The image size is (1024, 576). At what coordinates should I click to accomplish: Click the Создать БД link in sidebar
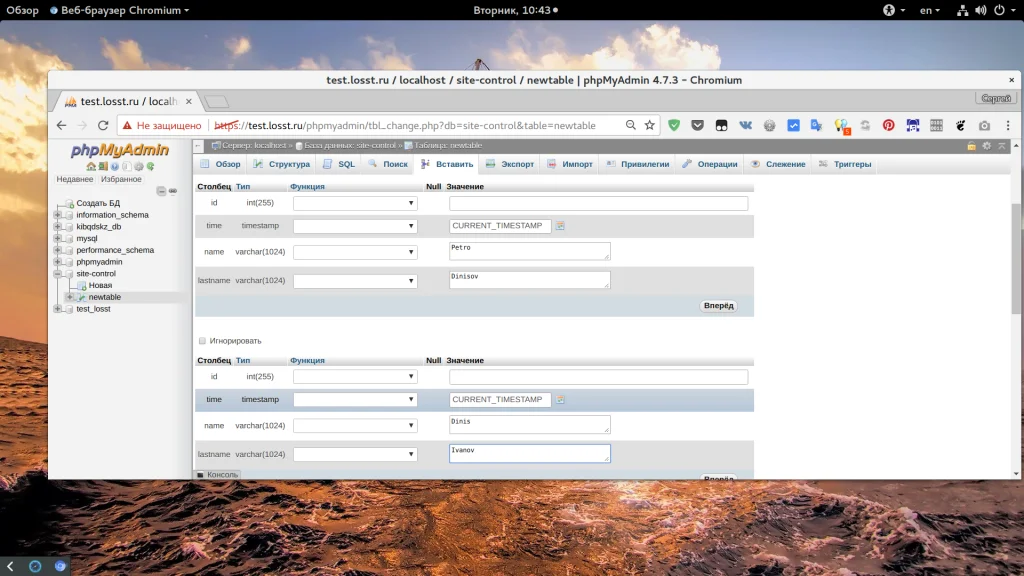click(x=97, y=203)
